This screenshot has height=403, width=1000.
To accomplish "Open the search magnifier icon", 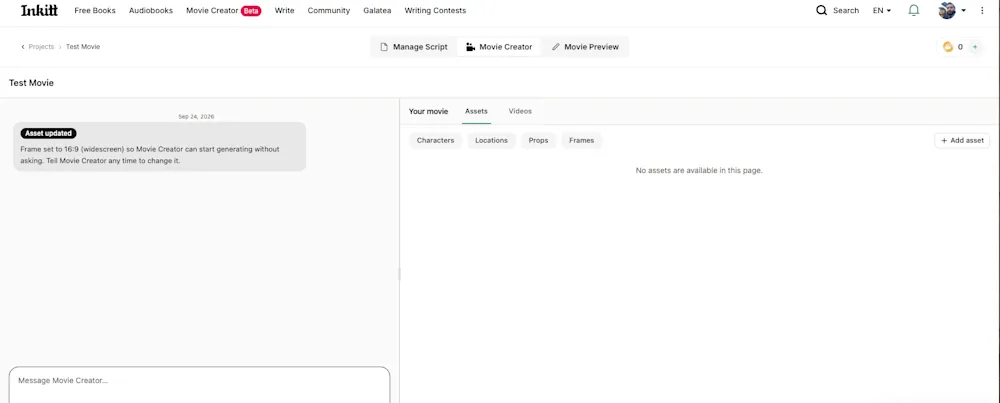I will click(821, 10).
